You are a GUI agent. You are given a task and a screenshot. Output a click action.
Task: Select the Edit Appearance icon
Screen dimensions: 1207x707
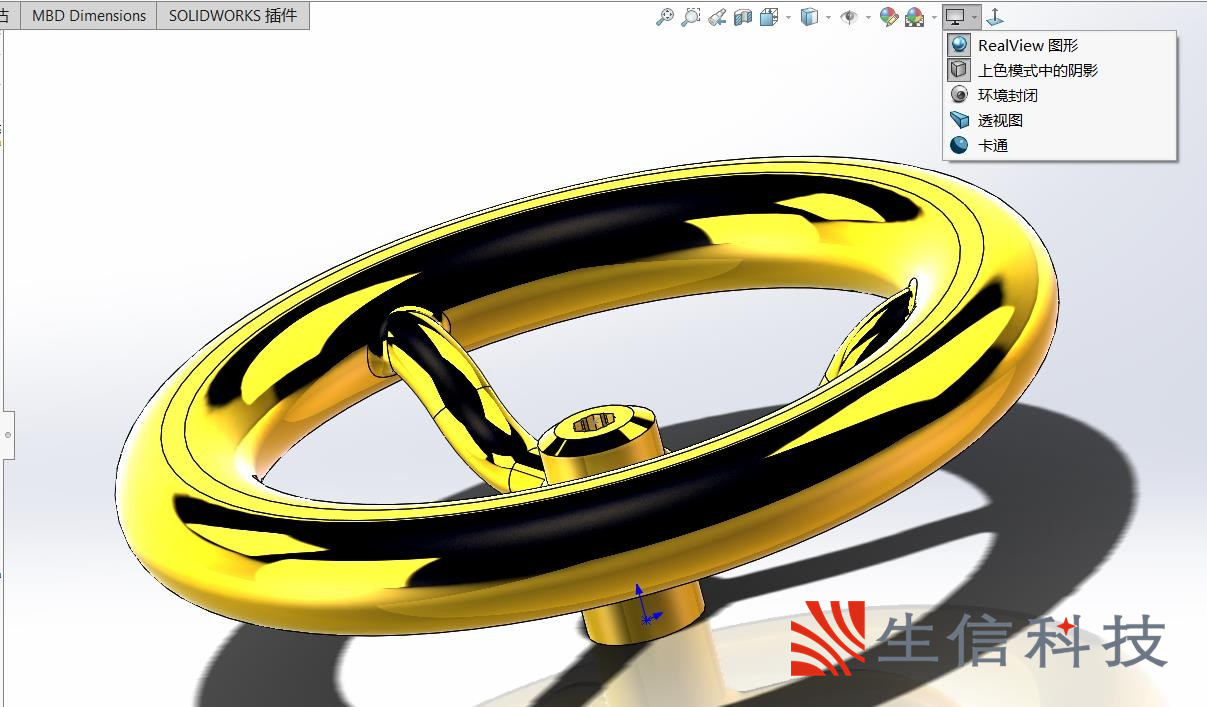pyautogui.click(x=886, y=16)
